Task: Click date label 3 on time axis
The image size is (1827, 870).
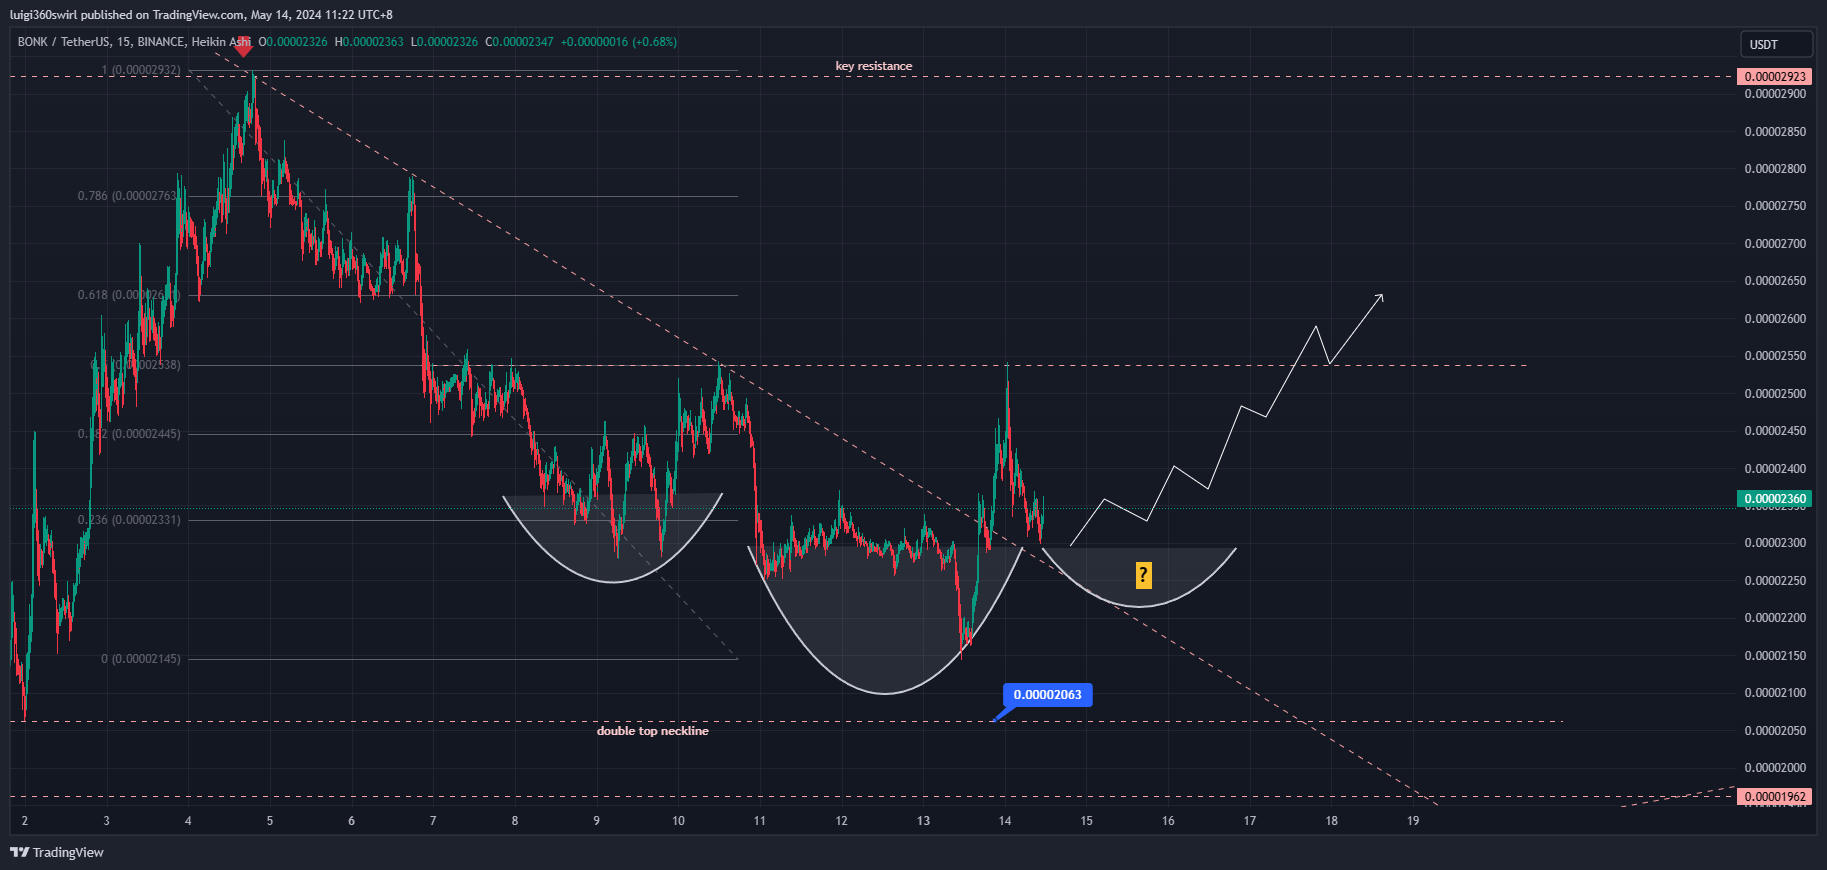Action: pos(106,821)
